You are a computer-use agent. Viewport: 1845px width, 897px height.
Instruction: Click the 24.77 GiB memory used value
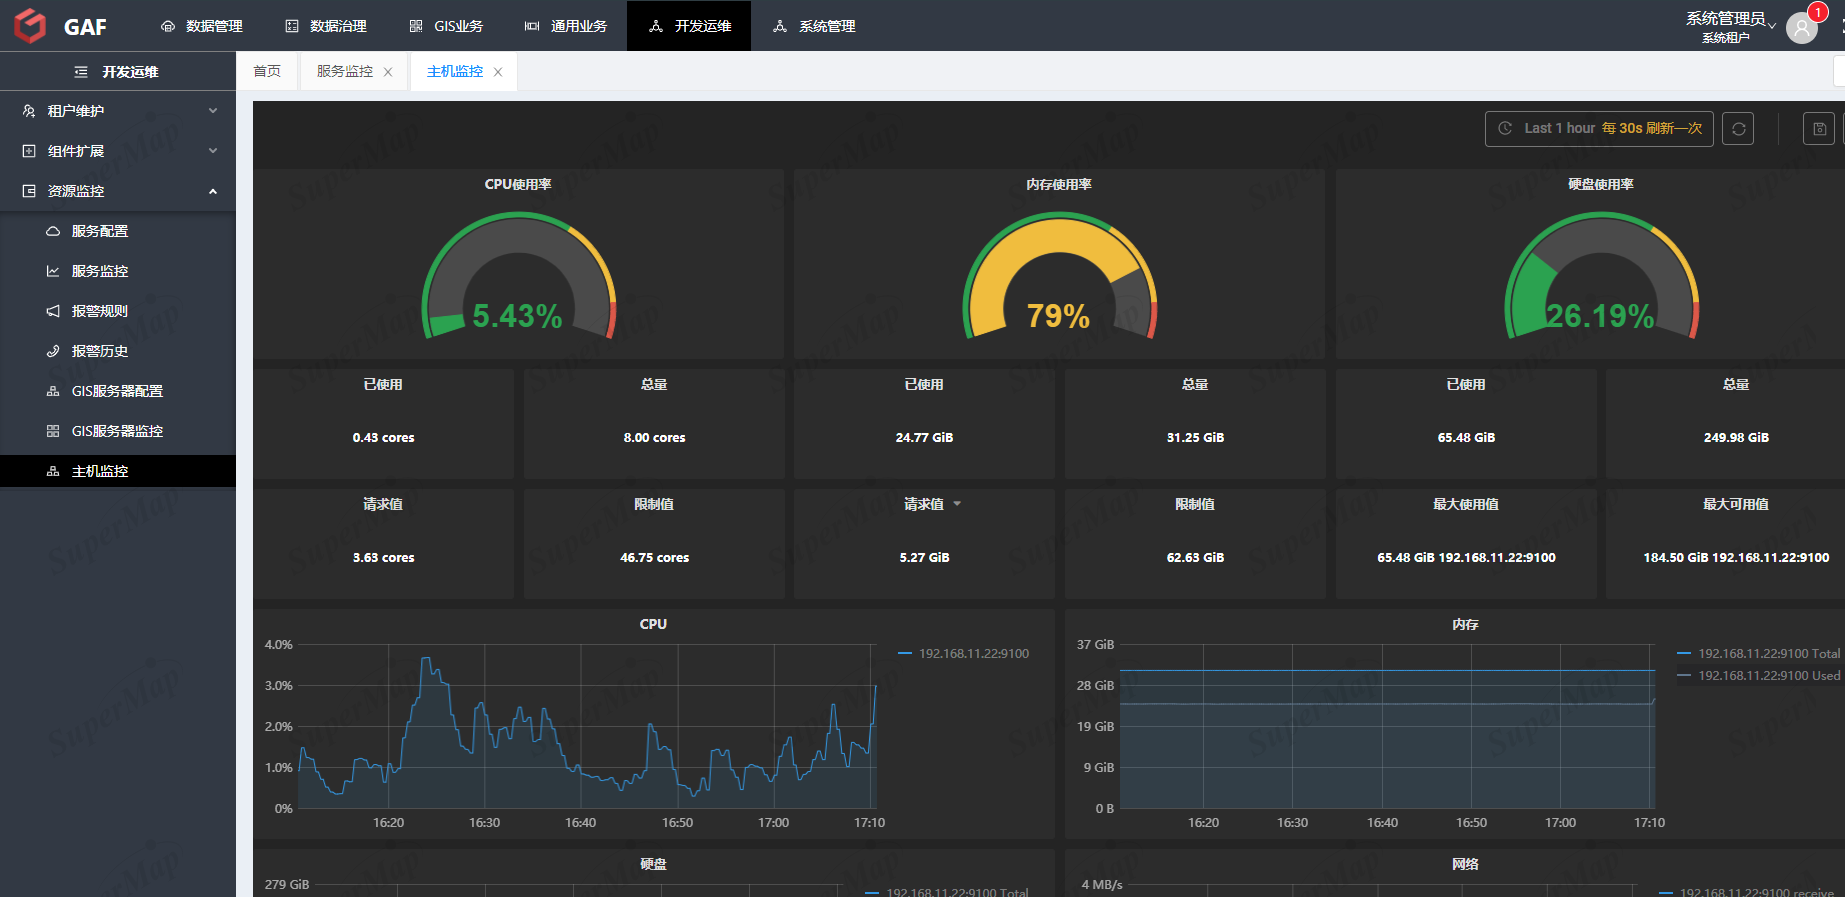click(924, 437)
